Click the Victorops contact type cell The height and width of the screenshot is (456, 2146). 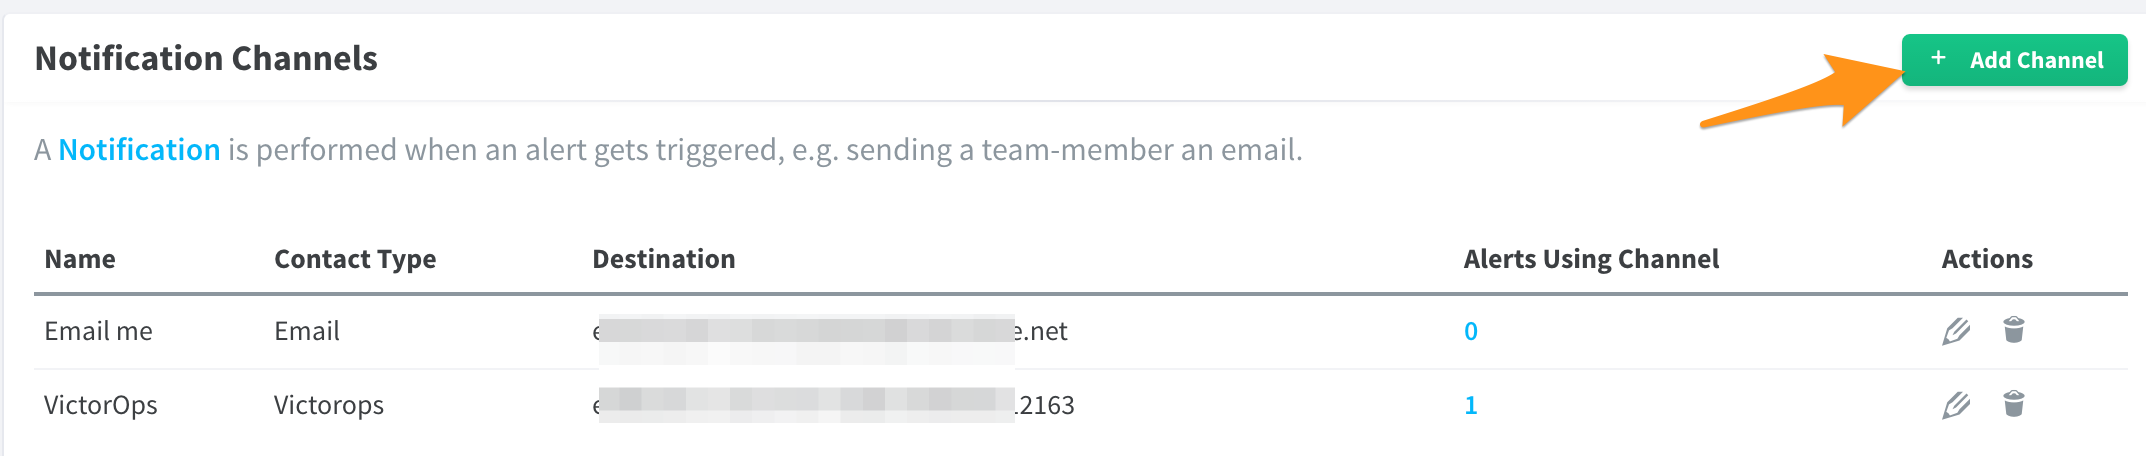(x=329, y=405)
